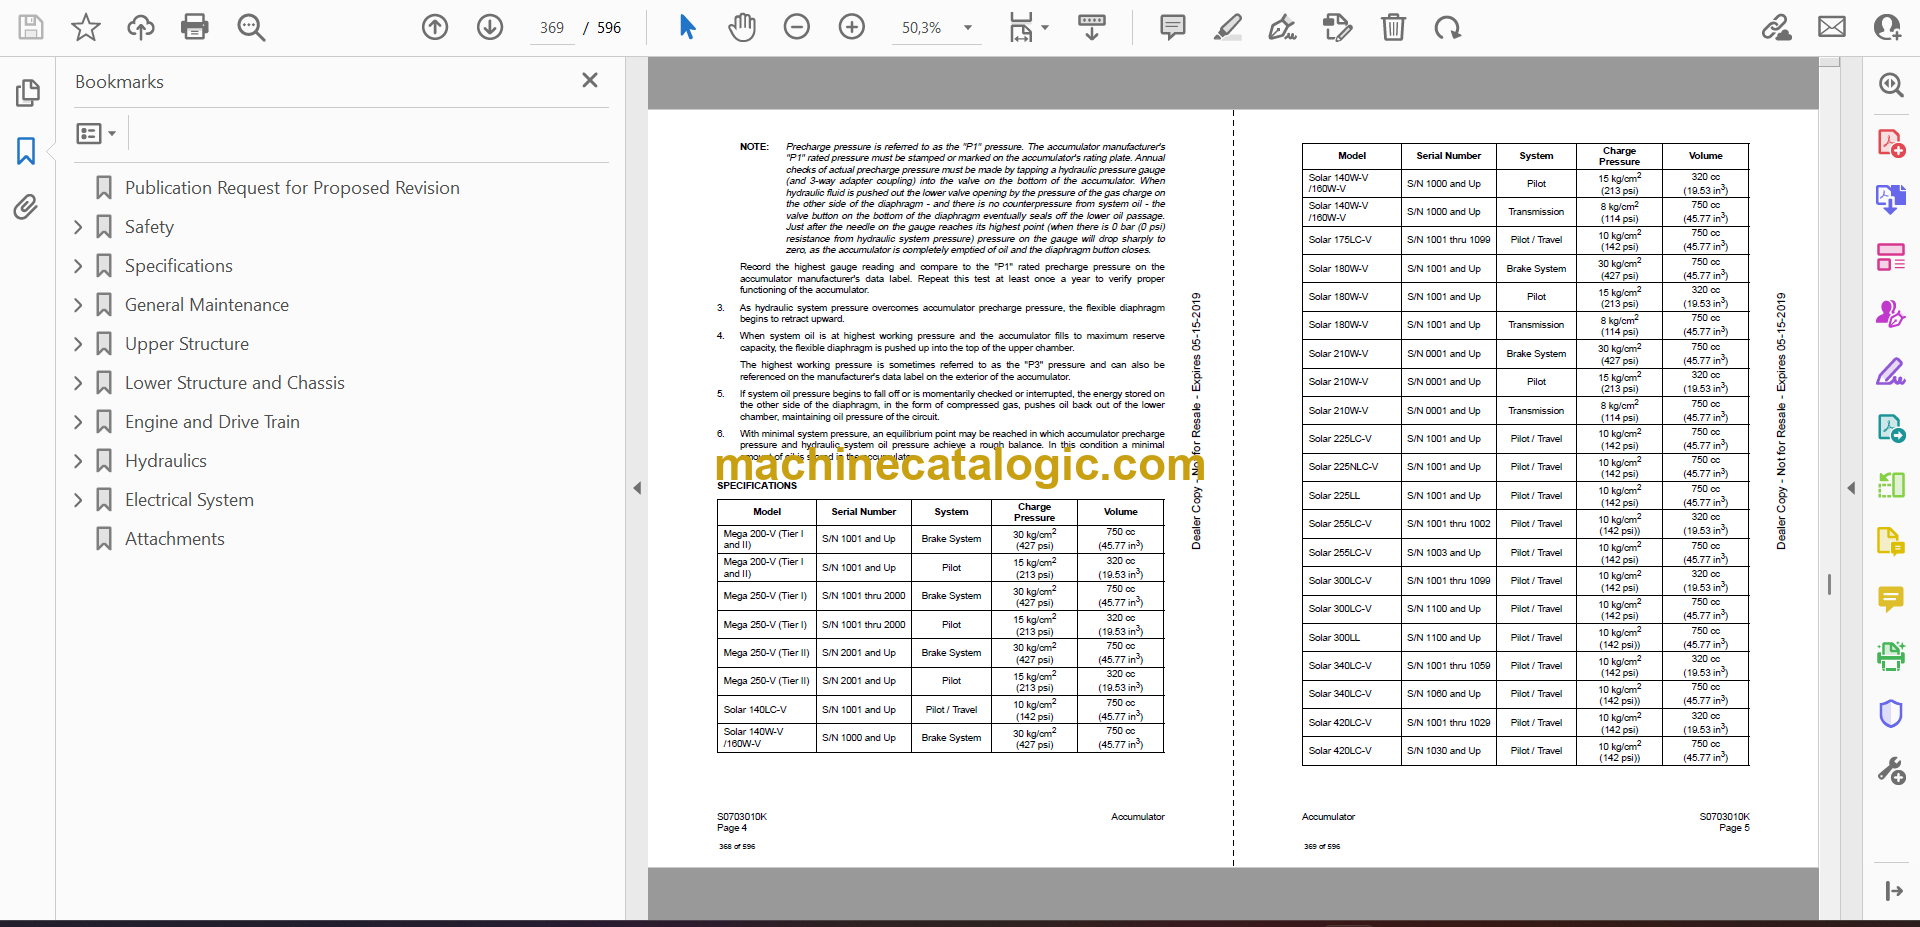Close the Bookmarks panel
The image size is (1920, 927).
pyautogui.click(x=590, y=80)
